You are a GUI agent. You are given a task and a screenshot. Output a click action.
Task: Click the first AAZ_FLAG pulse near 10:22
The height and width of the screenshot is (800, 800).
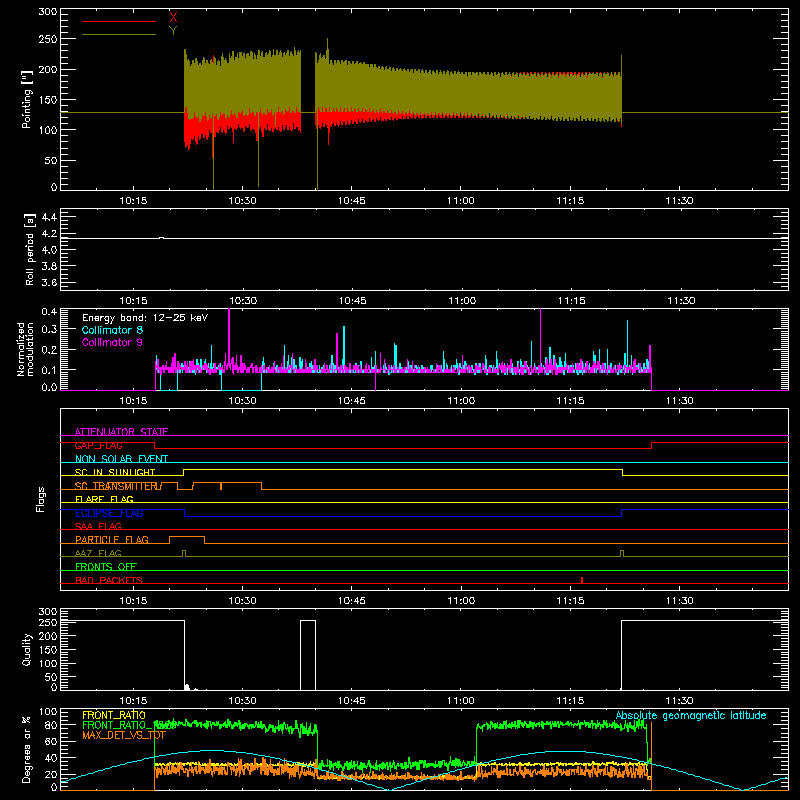tap(184, 553)
